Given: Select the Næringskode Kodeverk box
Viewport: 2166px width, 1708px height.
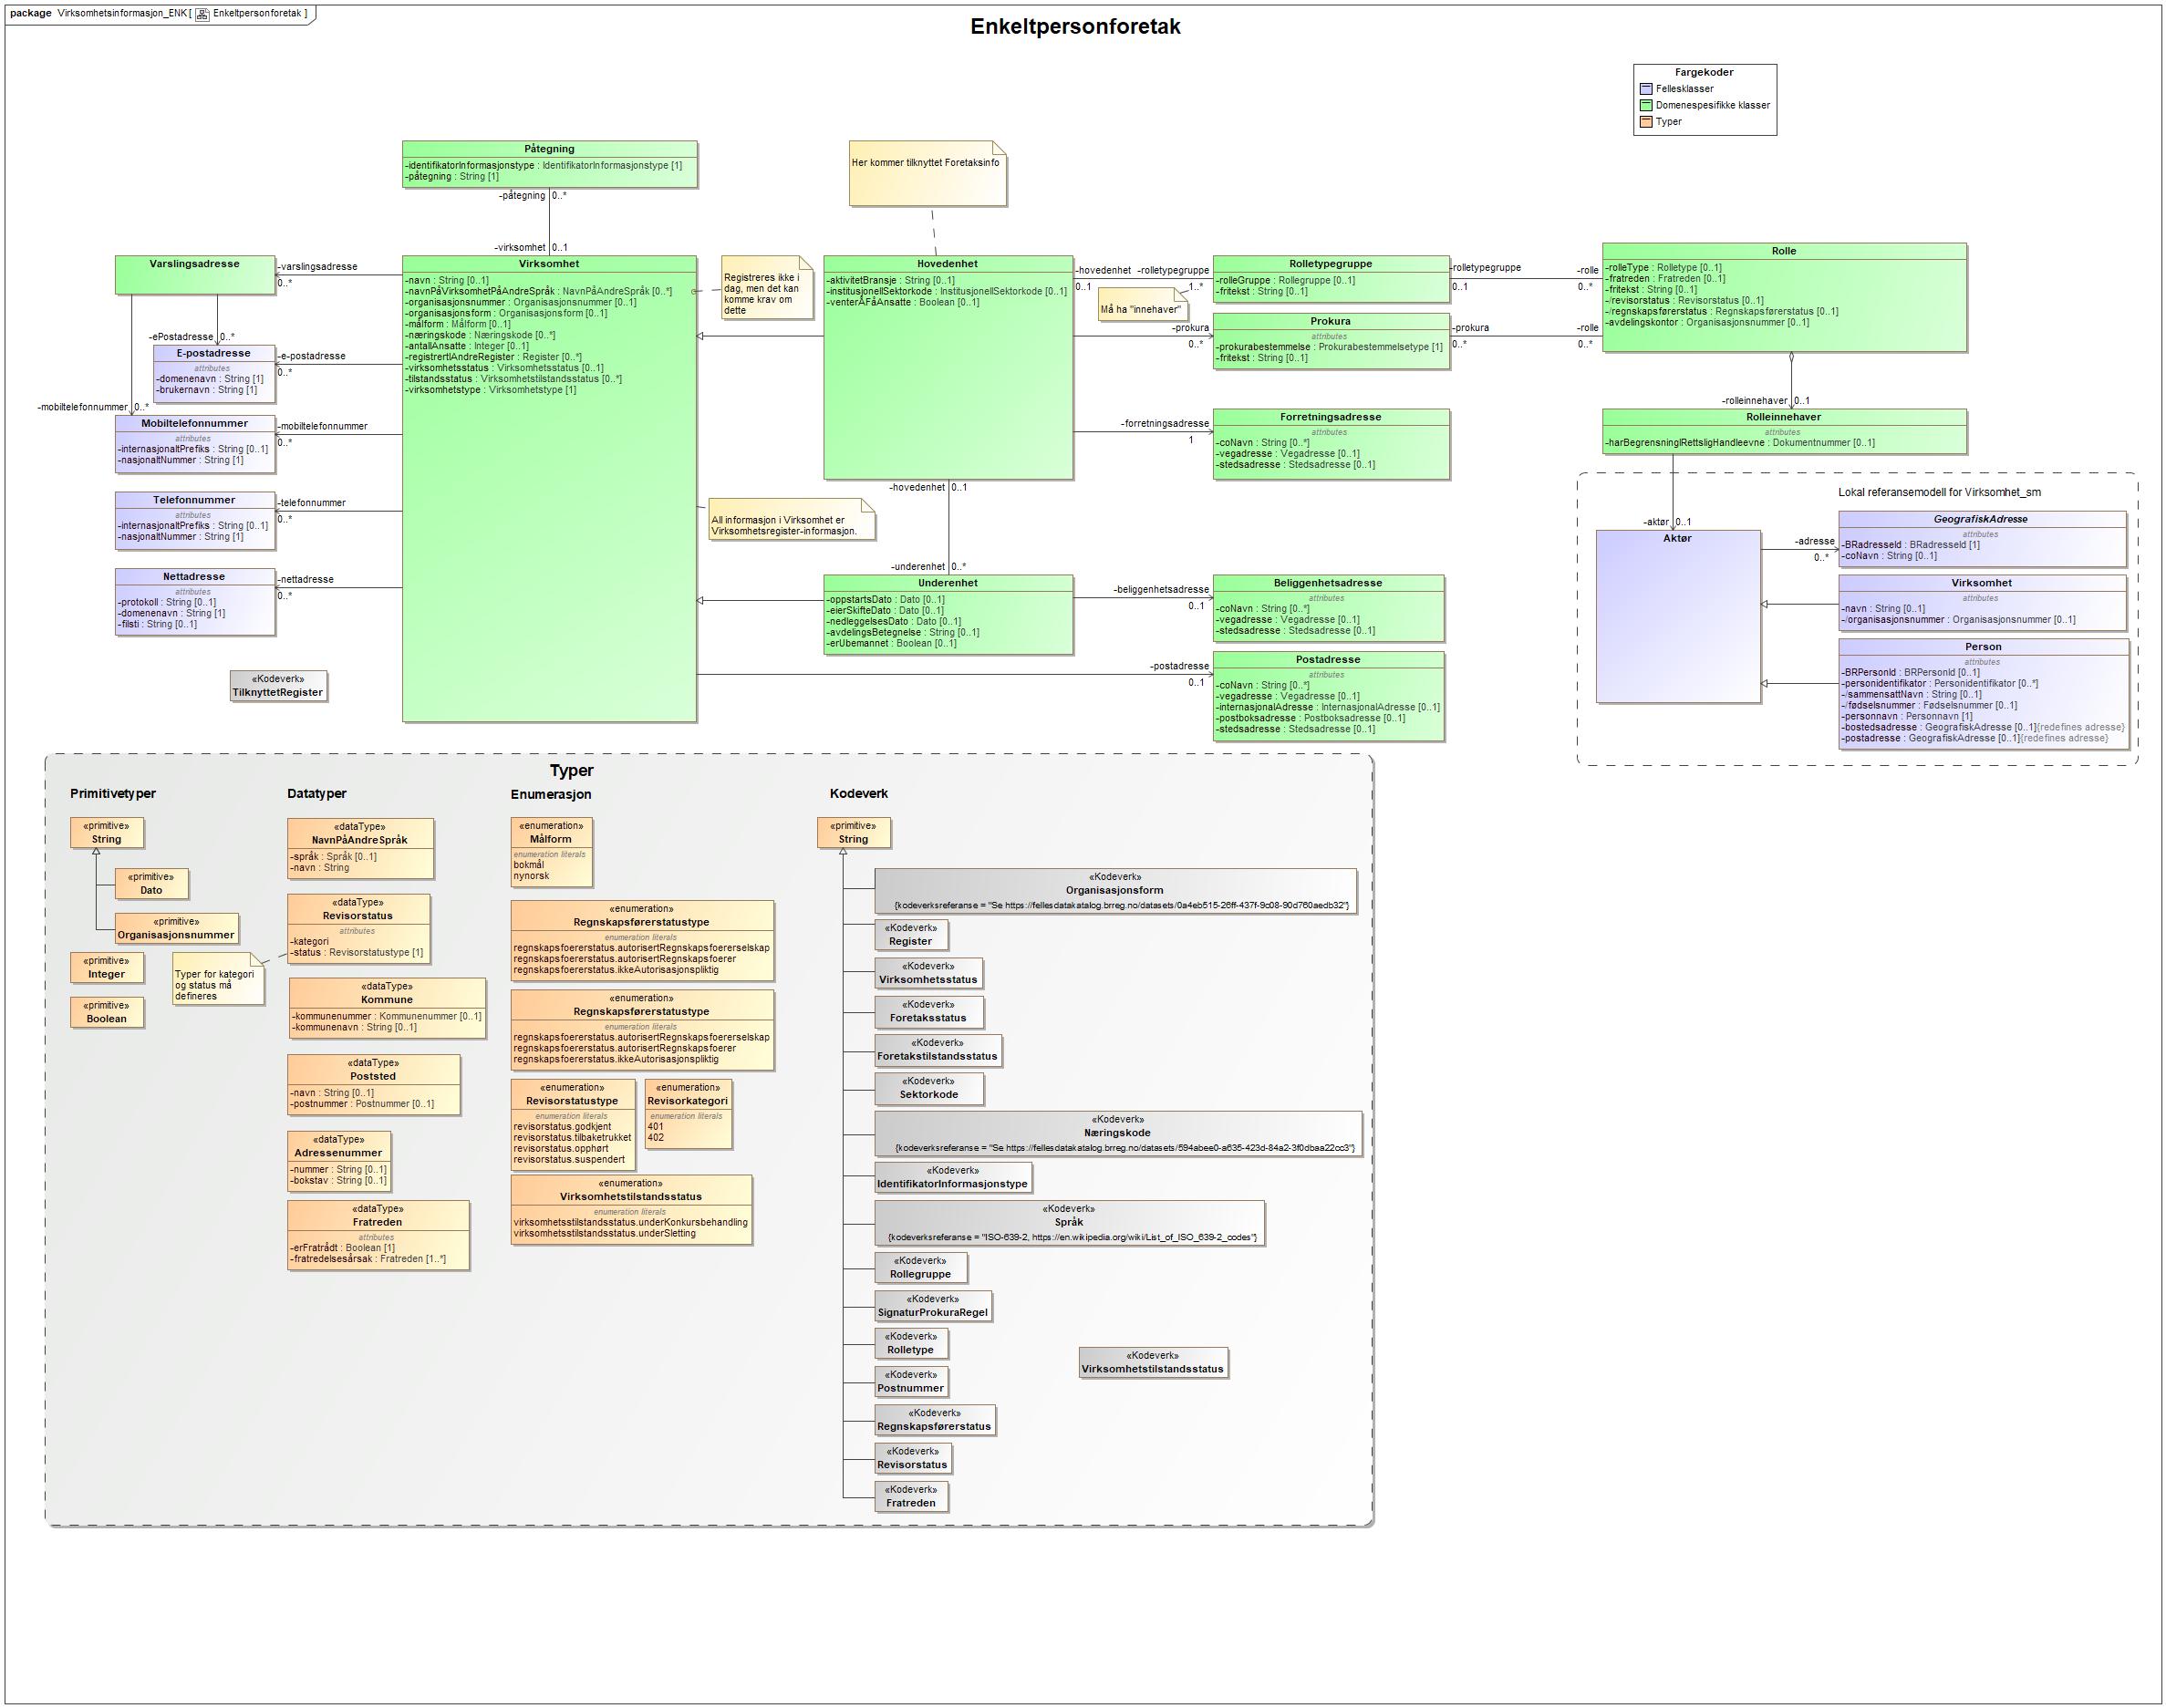Looking at the screenshot, I should (1117, 1134).
